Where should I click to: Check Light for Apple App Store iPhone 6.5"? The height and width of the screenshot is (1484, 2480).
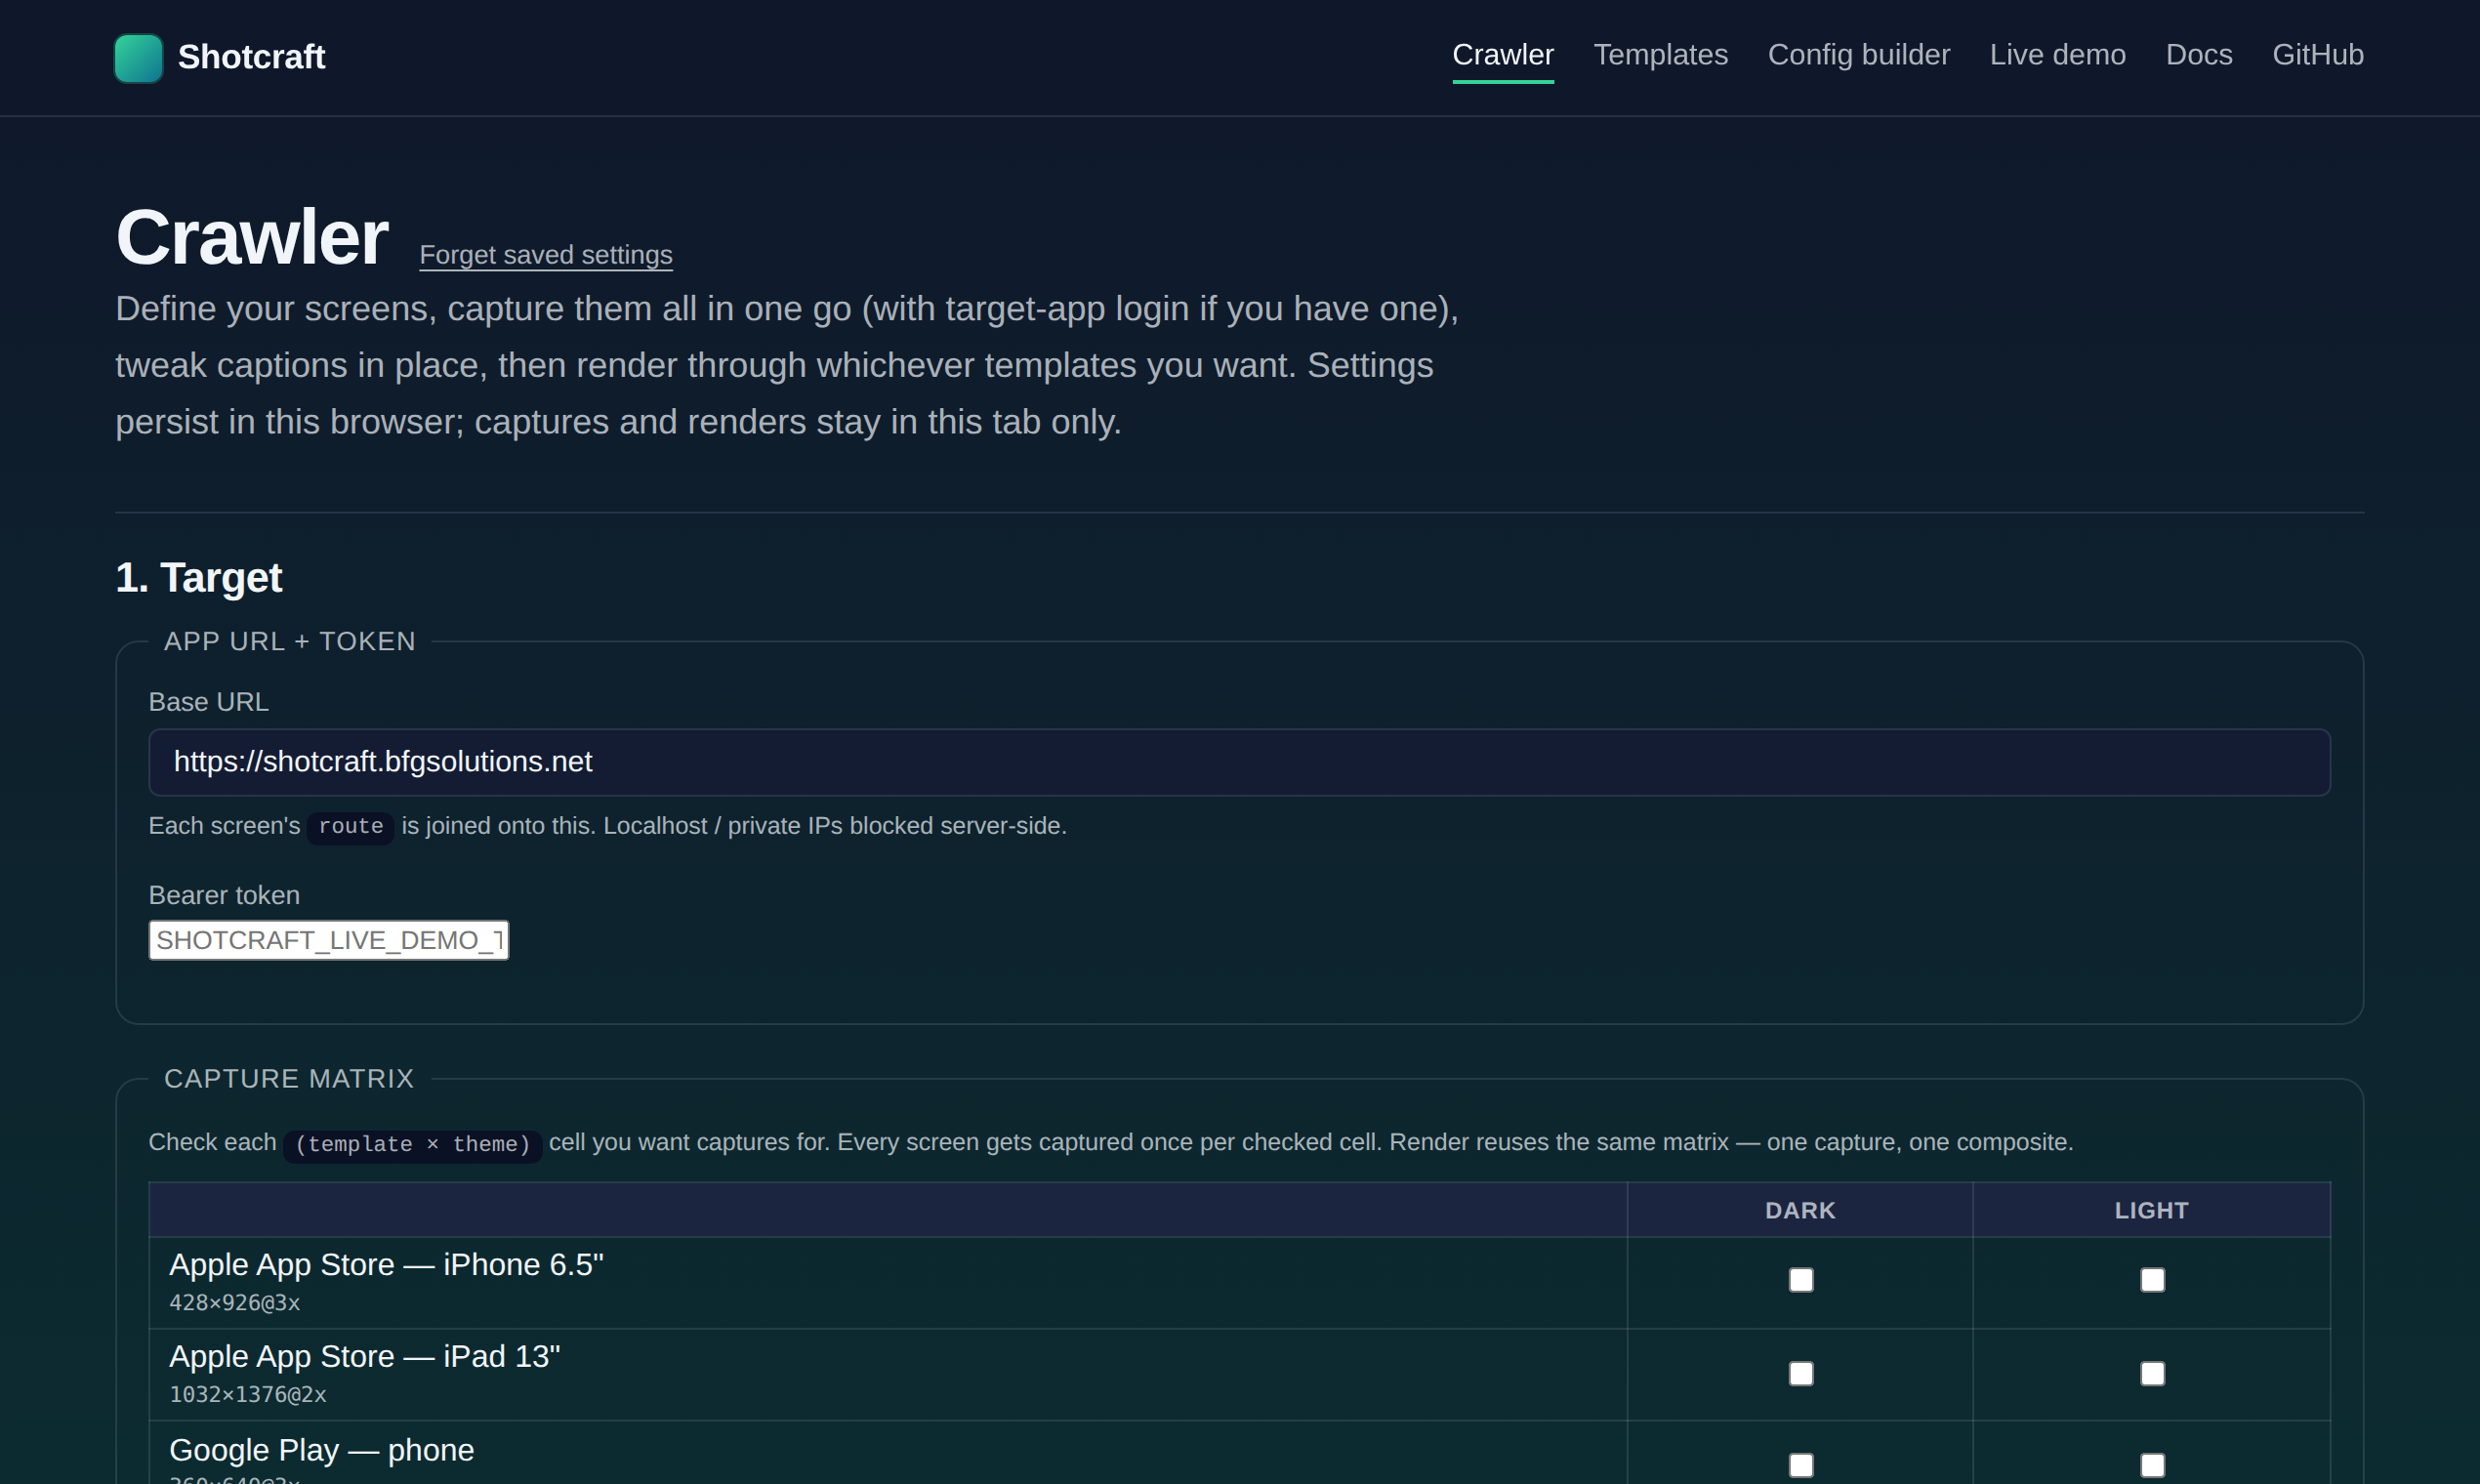point(2152,1280)
